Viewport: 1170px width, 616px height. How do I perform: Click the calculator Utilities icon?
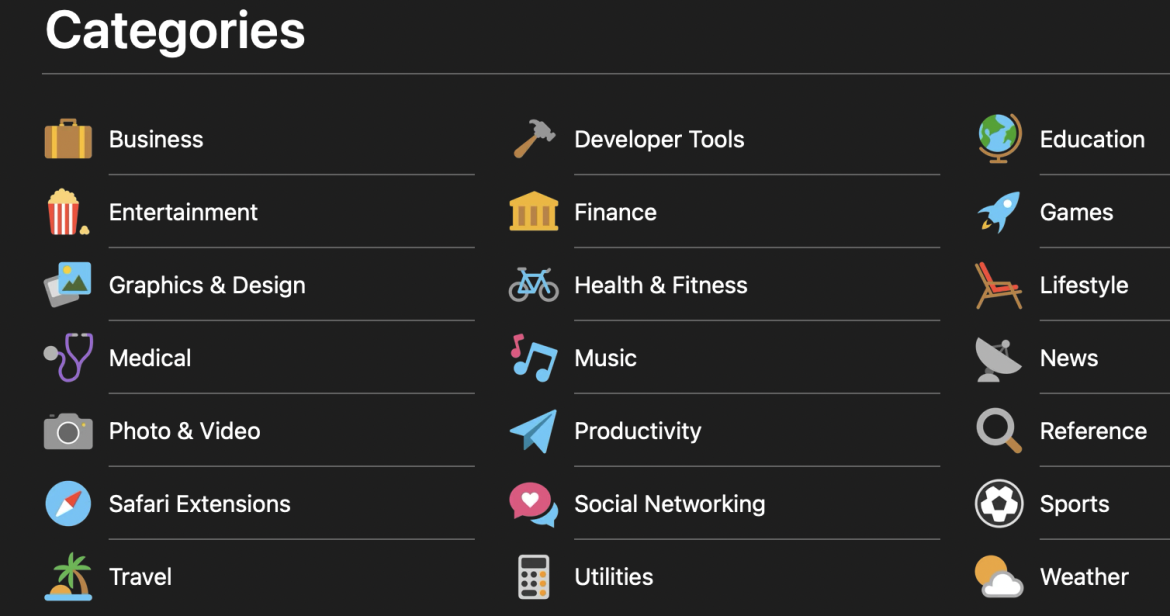(x=533, y=577)
